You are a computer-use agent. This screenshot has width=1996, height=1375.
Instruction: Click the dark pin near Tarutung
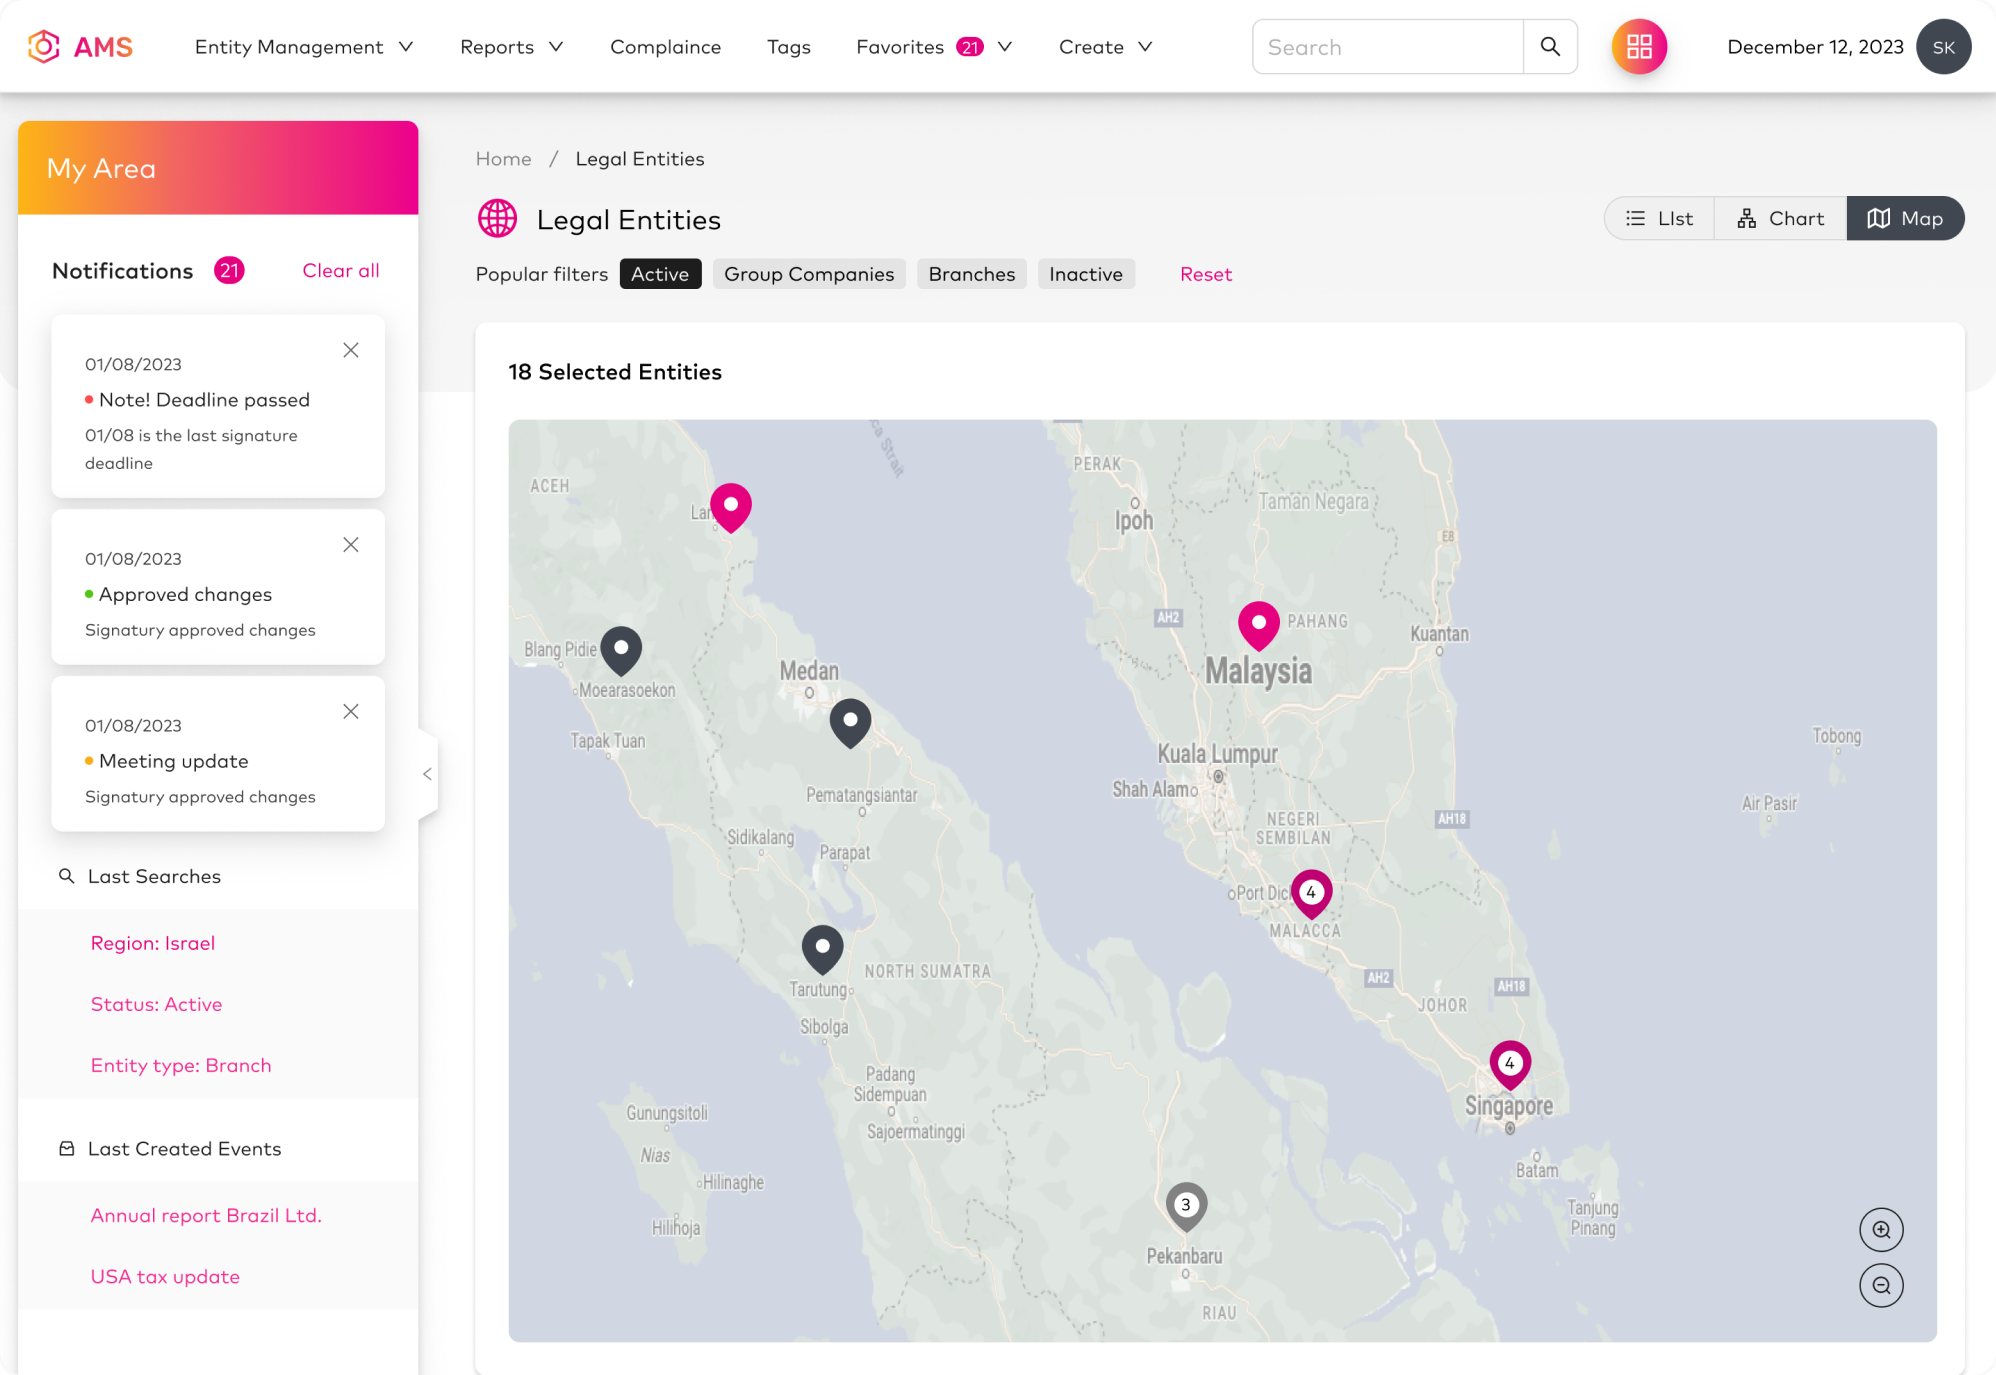tap(822, 949)
